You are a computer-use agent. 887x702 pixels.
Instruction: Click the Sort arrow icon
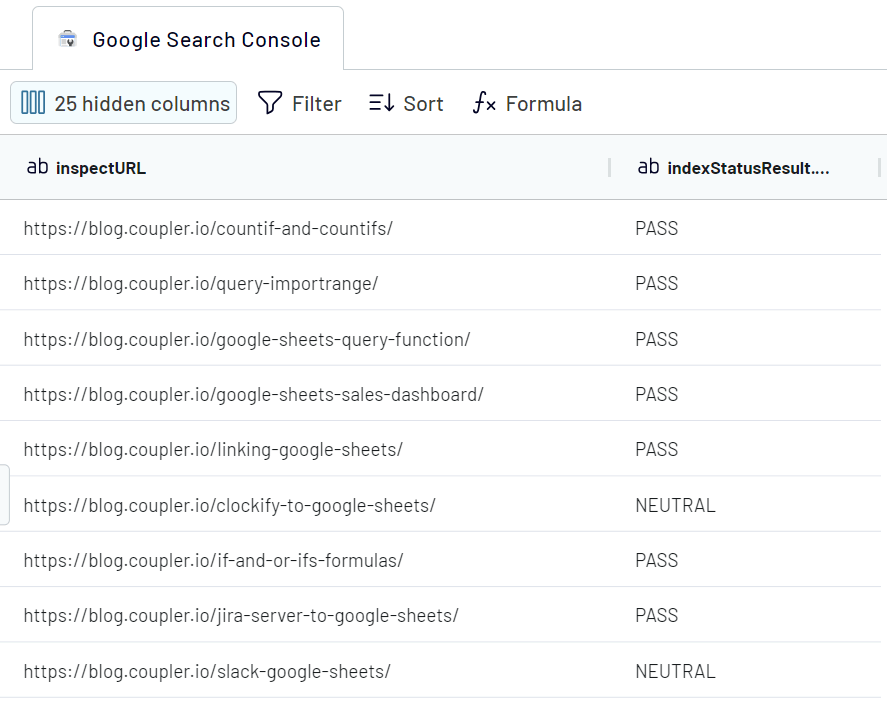pos(381,103)
